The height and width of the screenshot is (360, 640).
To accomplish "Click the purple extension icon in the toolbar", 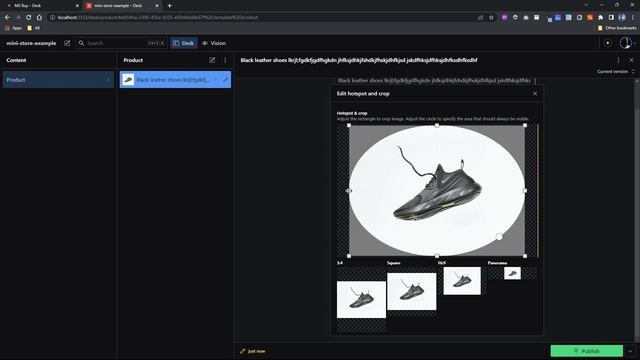I will [504, 18].
